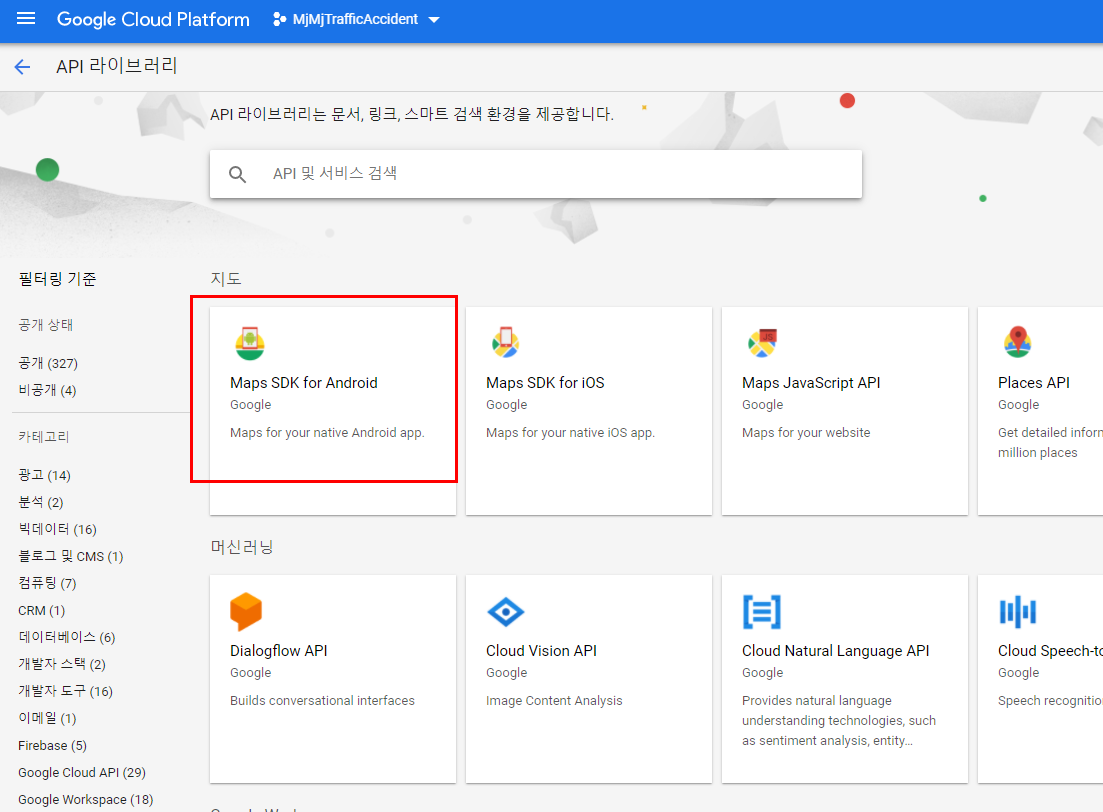Select the 분석 (2) category

(41, 502)
